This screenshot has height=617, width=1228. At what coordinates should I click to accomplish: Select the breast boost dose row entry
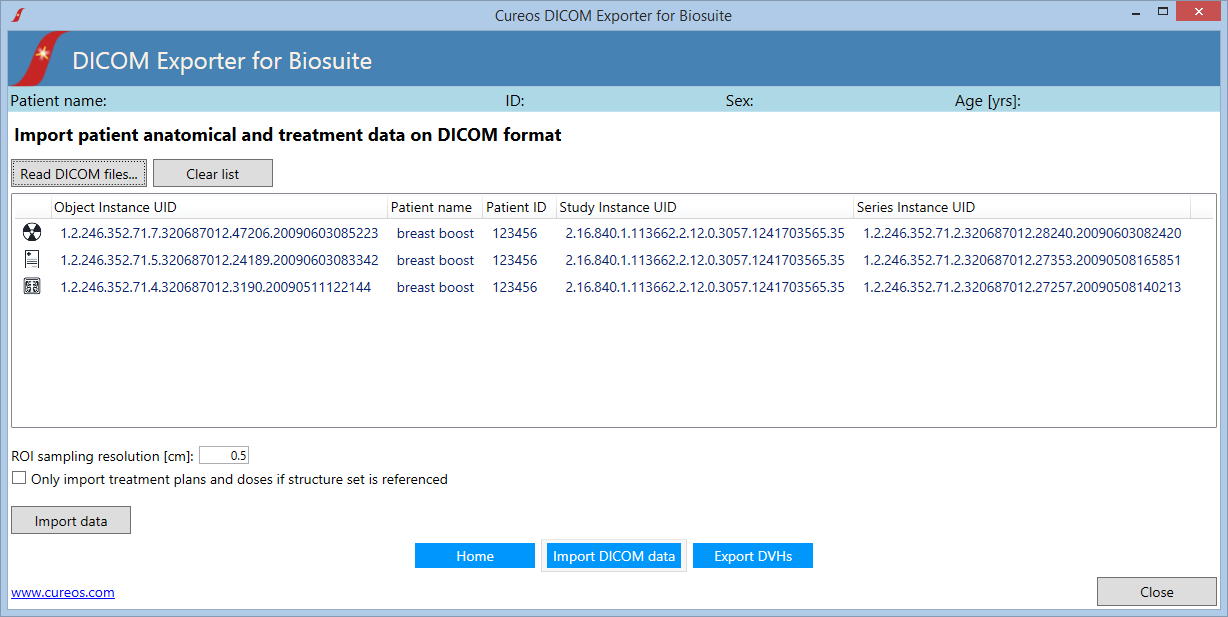point(435,232)
